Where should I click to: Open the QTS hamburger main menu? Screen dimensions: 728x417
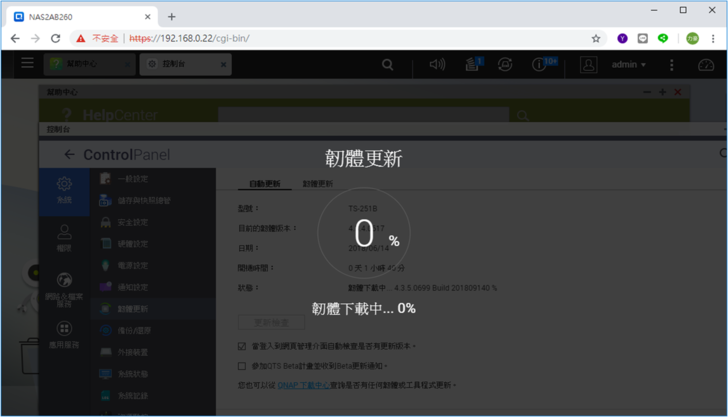click(x=27, y=64)
